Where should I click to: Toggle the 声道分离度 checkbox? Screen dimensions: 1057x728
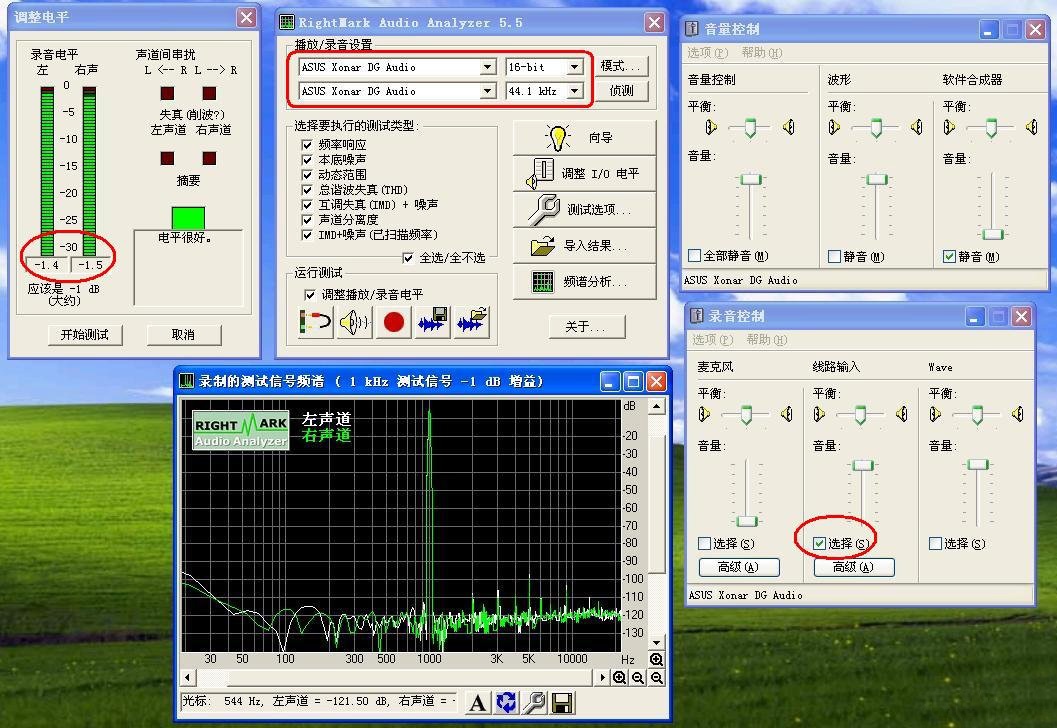pos(307,220)
